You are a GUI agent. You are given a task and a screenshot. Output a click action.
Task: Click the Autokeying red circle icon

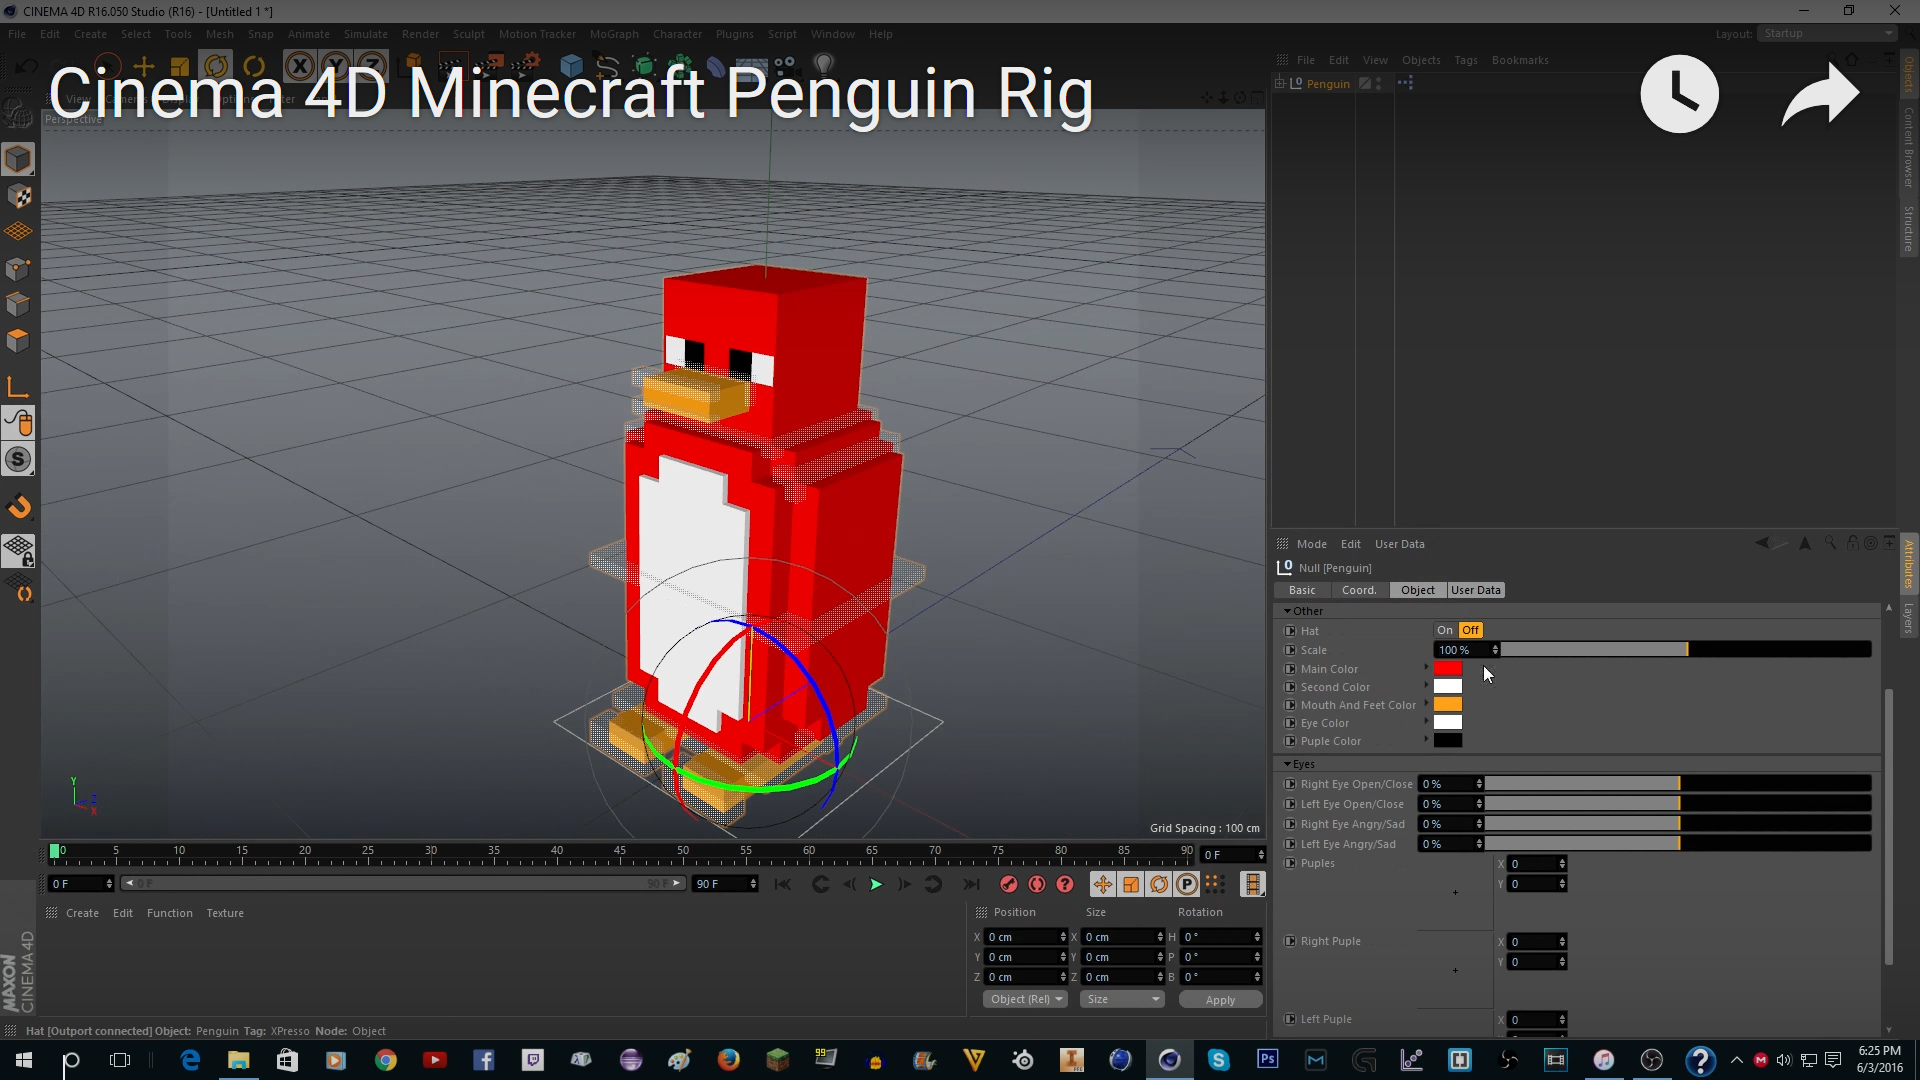(1037, 884)
